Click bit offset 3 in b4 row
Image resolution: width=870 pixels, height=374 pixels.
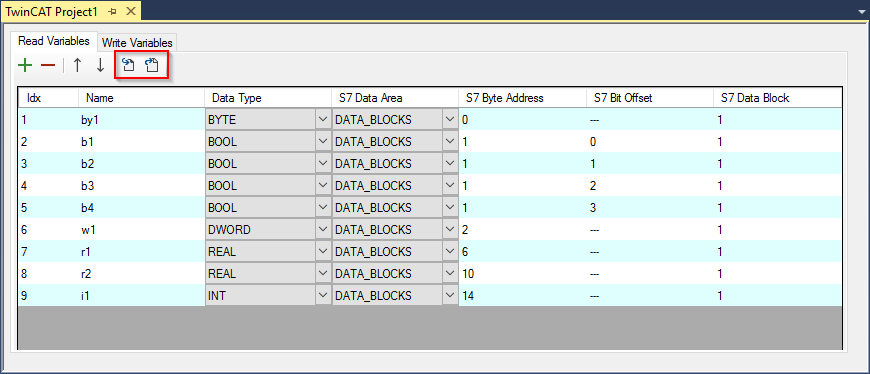[650, 208]
